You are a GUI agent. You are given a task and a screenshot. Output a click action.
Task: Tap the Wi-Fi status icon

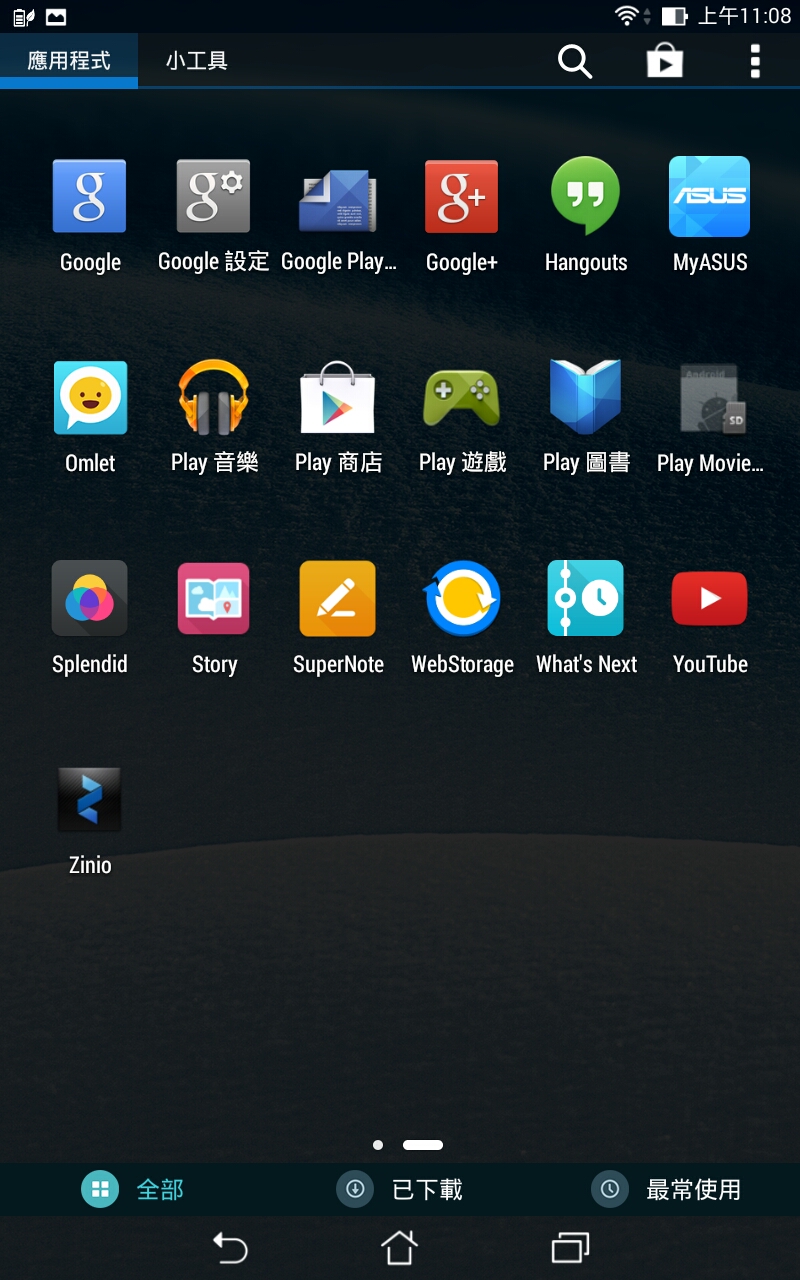(627, 16)
